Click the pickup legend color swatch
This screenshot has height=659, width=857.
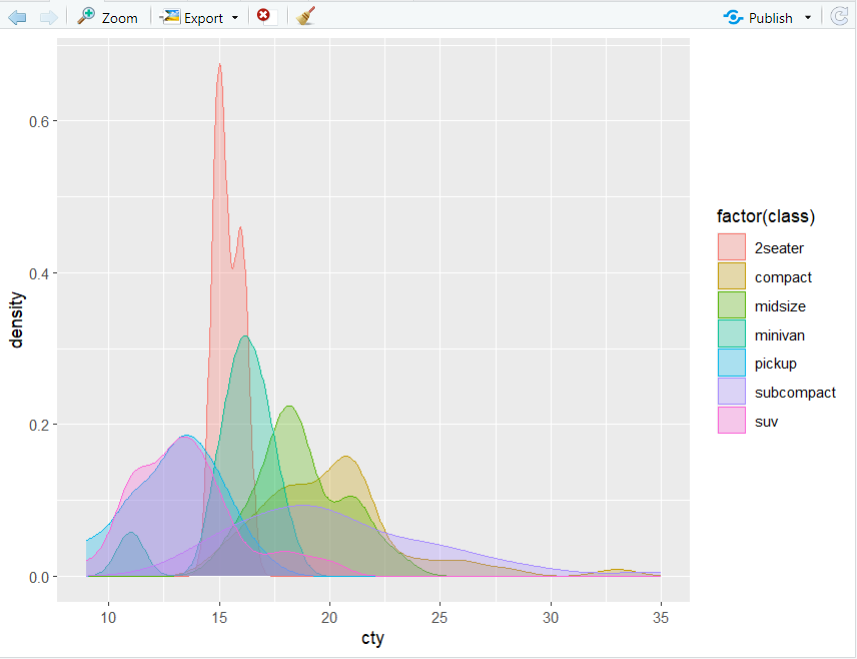[x=731, y=363]
